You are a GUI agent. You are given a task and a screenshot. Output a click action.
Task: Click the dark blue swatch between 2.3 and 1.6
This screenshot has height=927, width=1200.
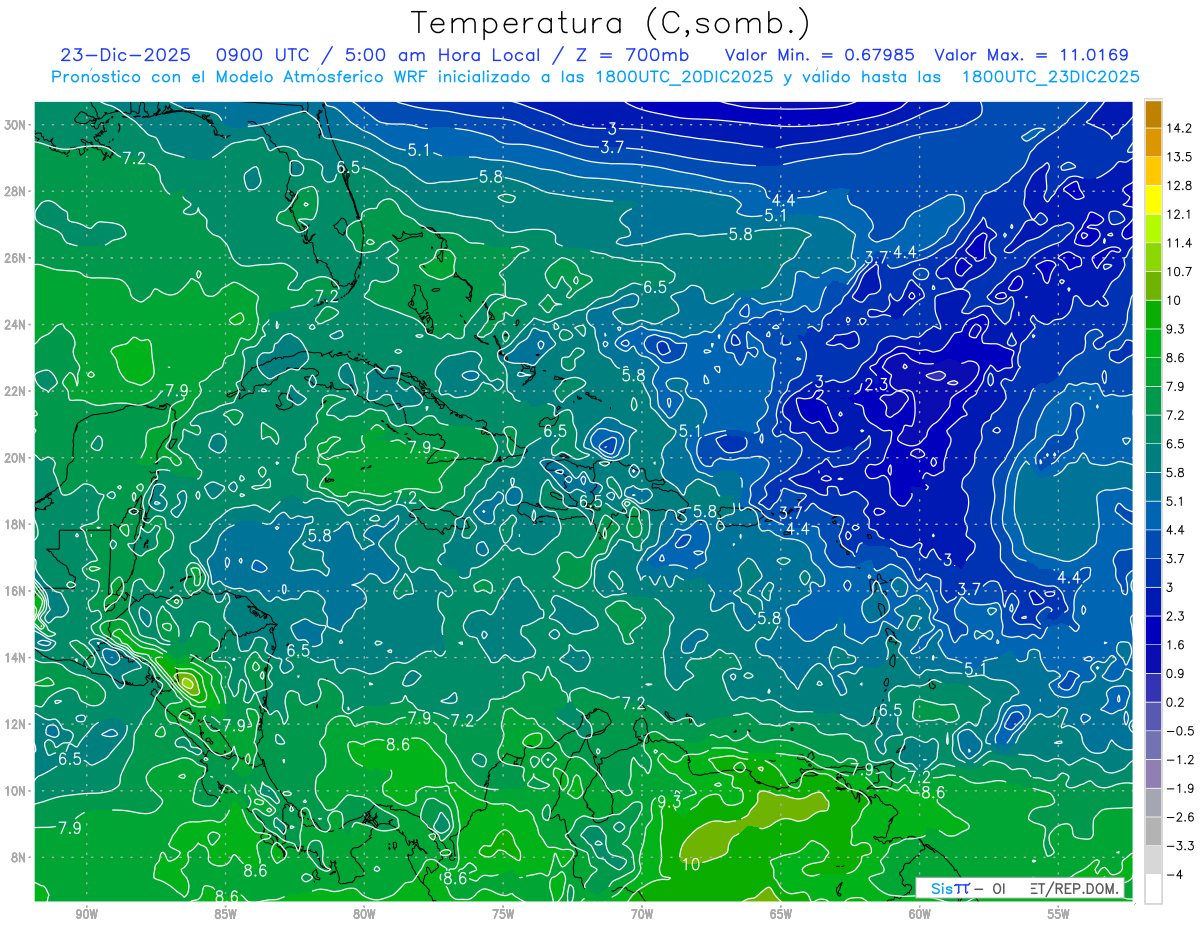pos(1153,630)
